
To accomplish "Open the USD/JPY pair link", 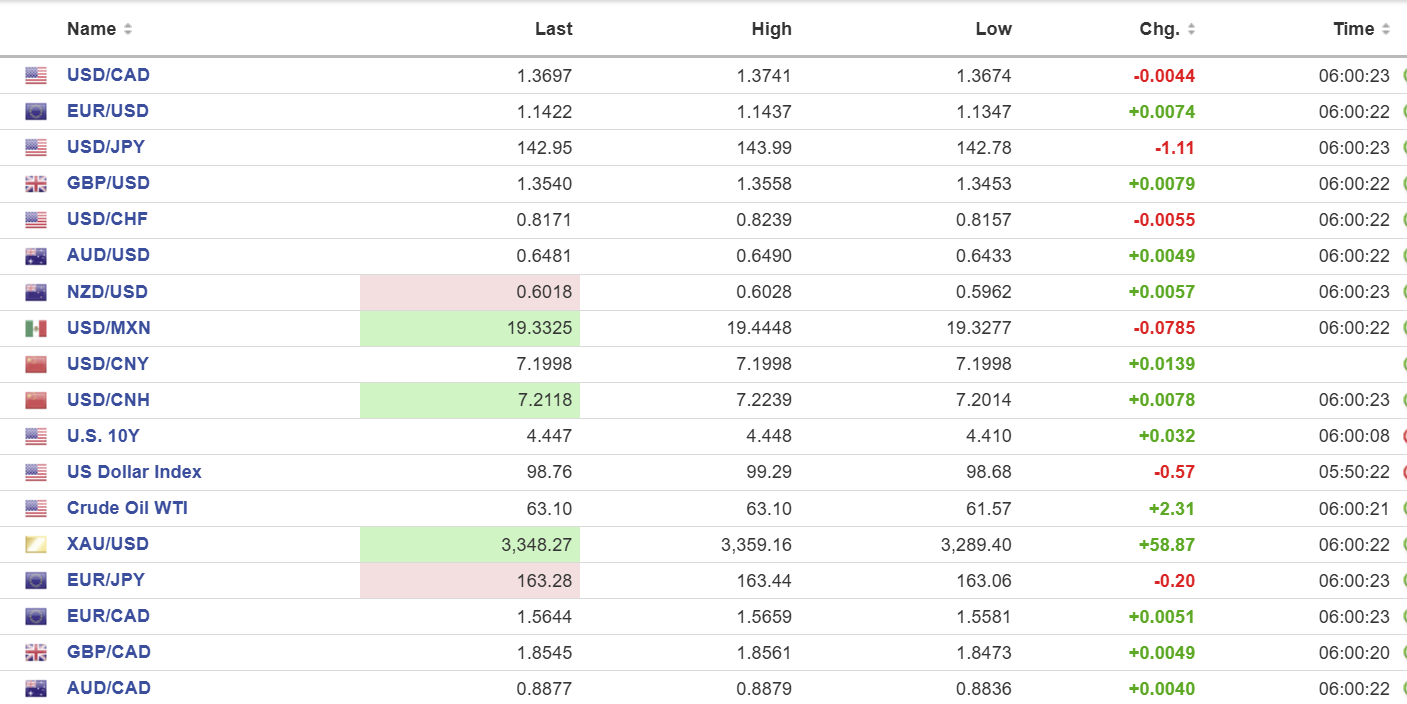I will 106,147.
